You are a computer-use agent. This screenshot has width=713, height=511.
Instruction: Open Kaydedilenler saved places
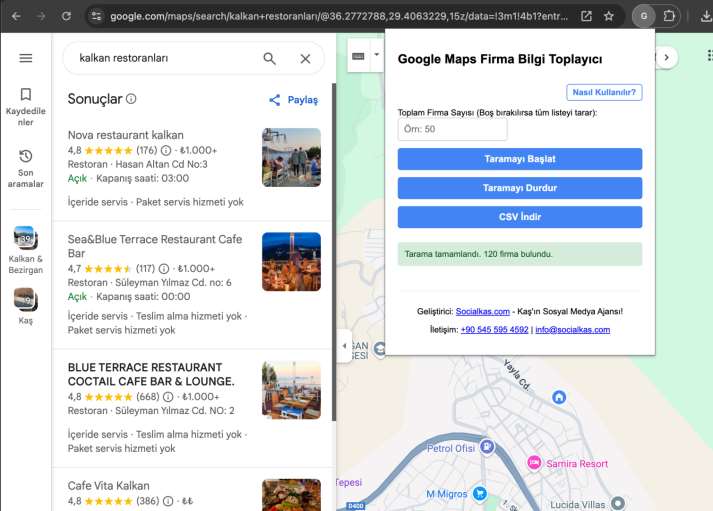(x=26, y=106)
